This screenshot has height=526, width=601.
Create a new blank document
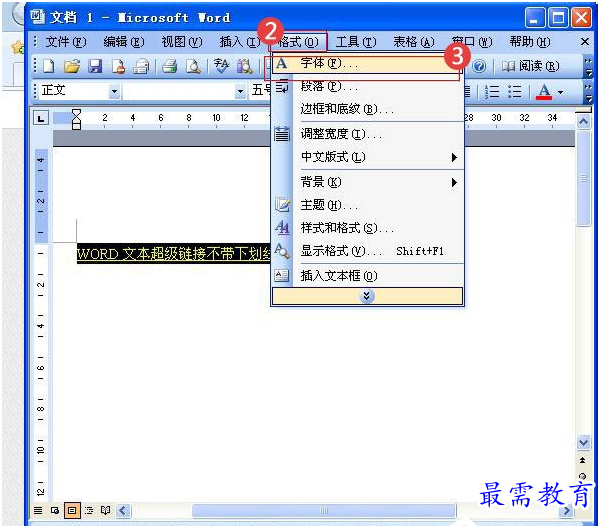(49, 66)
